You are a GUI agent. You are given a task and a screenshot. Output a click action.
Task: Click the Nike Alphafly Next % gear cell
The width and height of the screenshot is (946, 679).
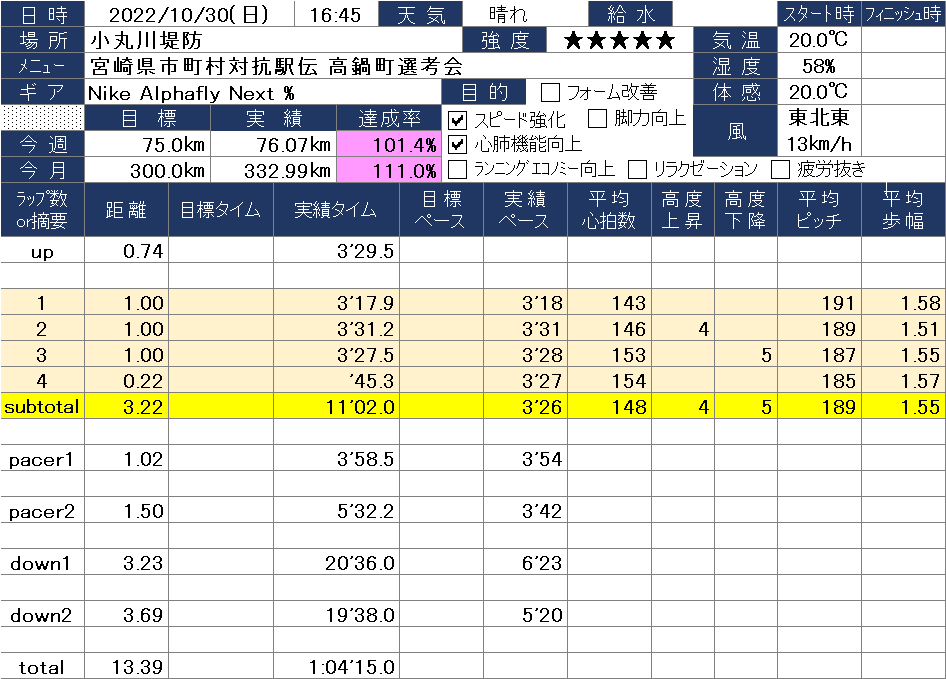click(x=265, y=93)
